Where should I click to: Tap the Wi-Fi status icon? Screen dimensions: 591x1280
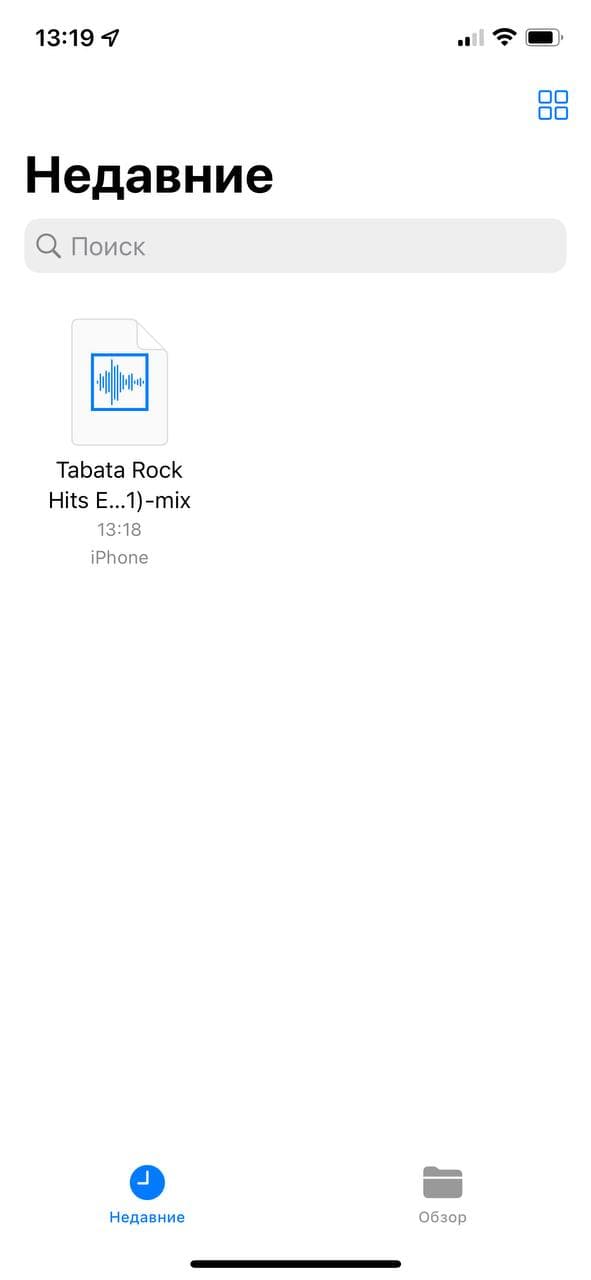coord(505,38)
